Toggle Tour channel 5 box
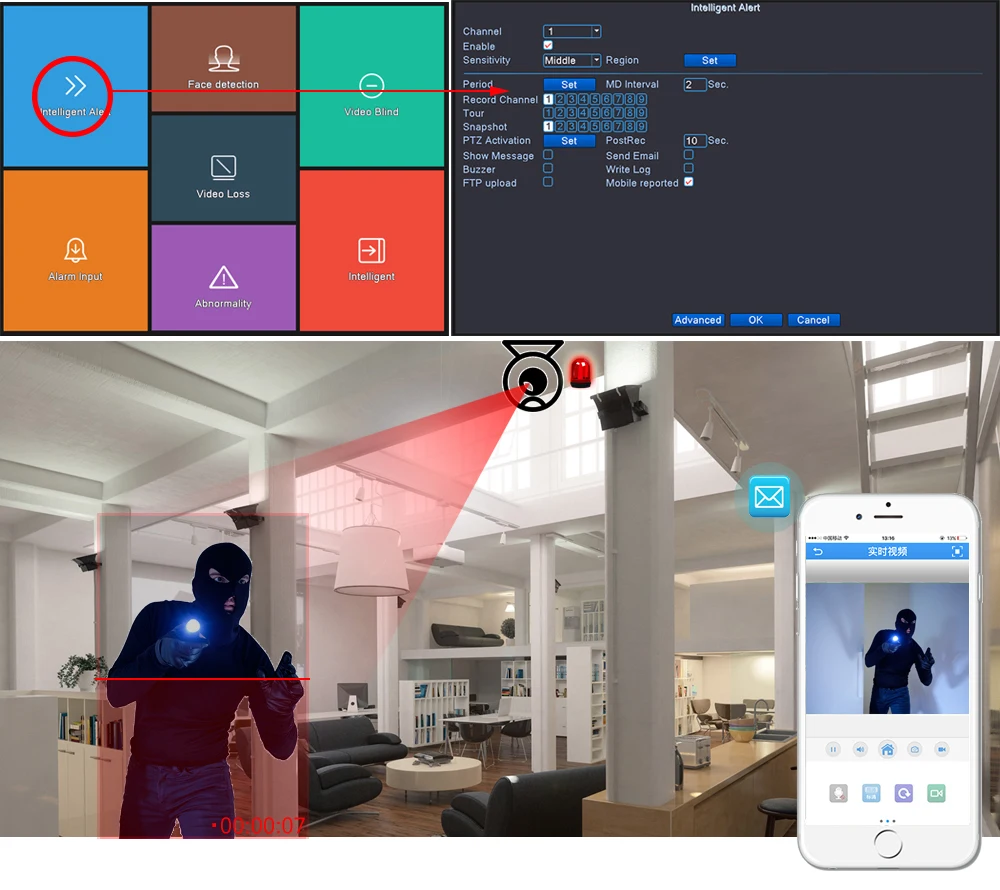Image resolution: width=1000 pixels, height=890 pixels. click(x=595, y=112)
